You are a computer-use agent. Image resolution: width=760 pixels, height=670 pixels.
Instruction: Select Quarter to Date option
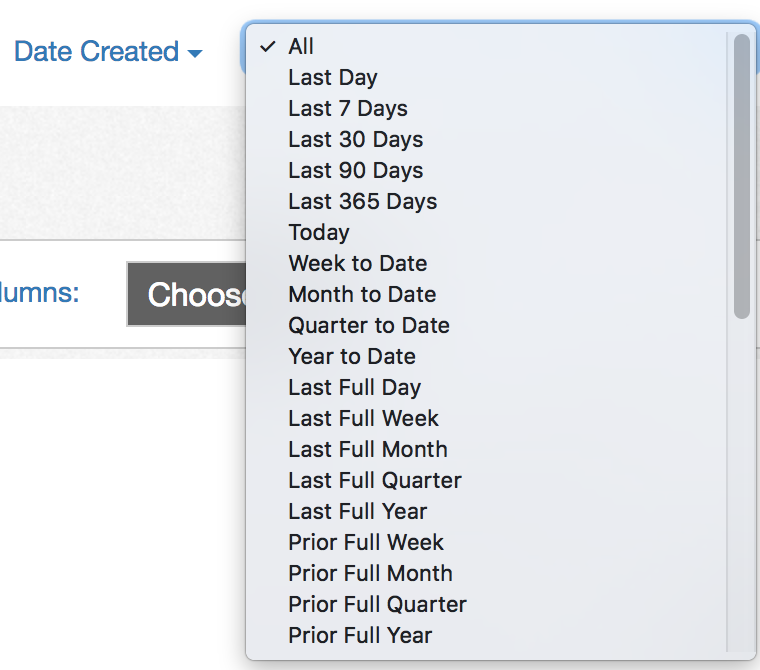tap(369, 325)
